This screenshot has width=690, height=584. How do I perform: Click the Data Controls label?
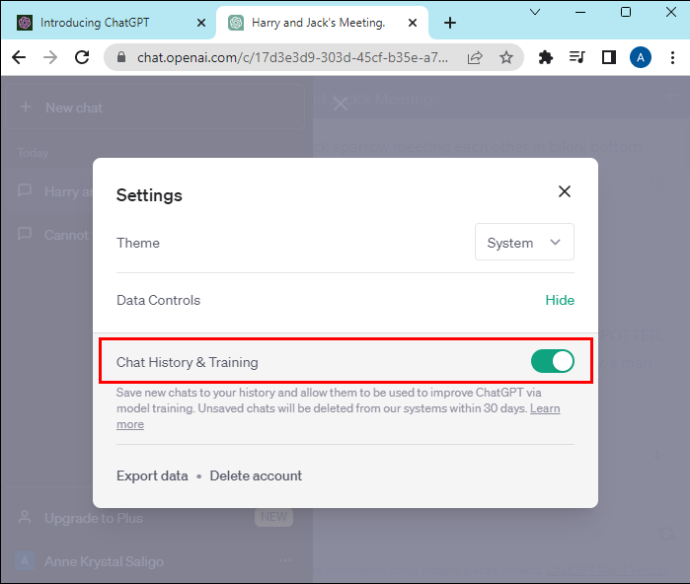[x=158, y=300]
